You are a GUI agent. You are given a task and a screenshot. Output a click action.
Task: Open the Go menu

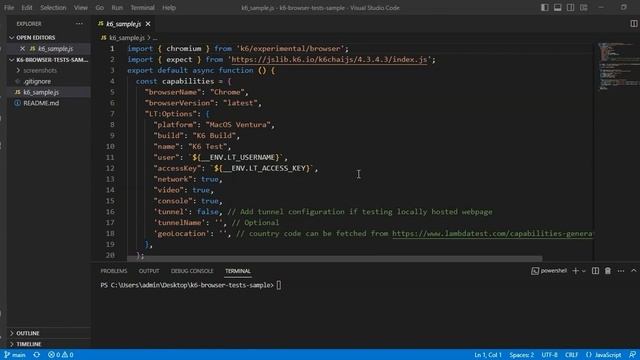pyautogui.click(x=99, y=7)
